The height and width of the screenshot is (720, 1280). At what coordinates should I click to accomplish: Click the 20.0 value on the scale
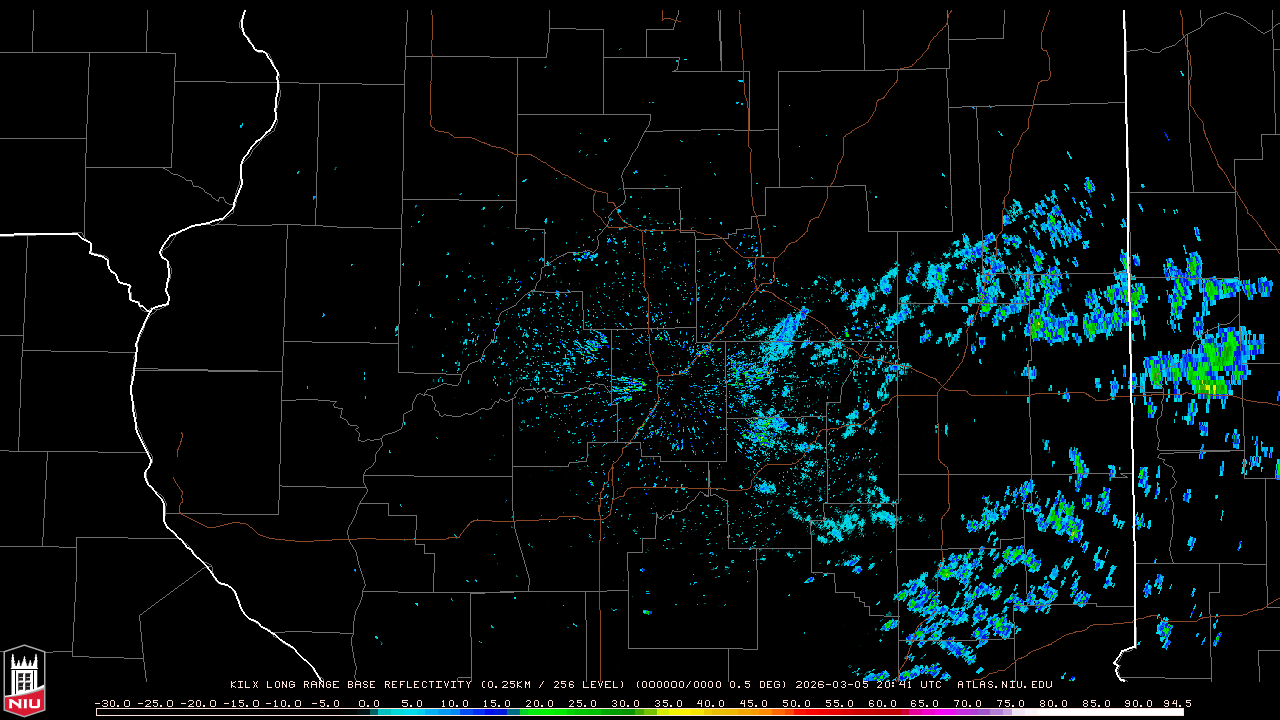(x=540, y=703)
